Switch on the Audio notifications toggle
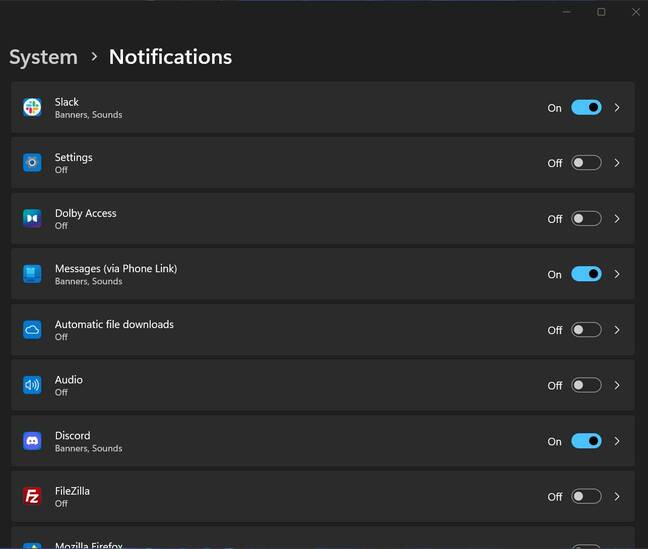The height and width of the screenshot is (549, 648). tap(586, 385)
